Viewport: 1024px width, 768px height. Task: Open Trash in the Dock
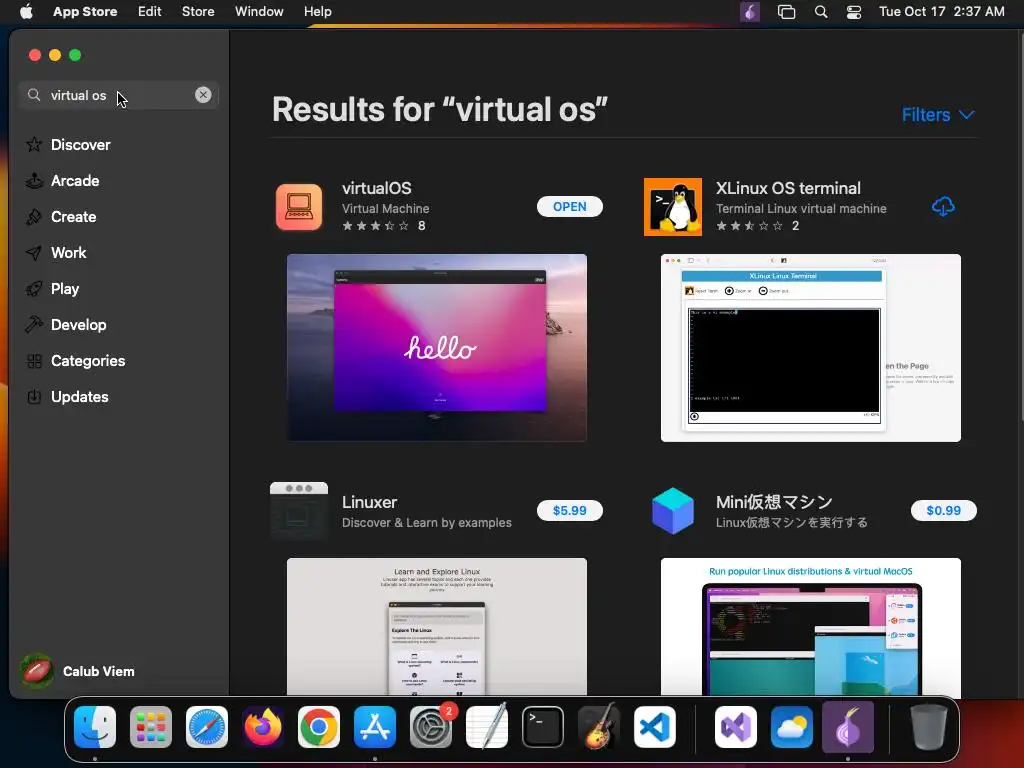point(928,727)
